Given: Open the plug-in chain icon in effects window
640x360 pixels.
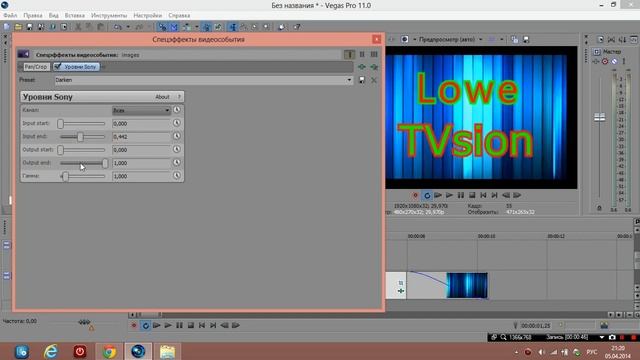Looking at the screenshot, I should tap(362, 67).
